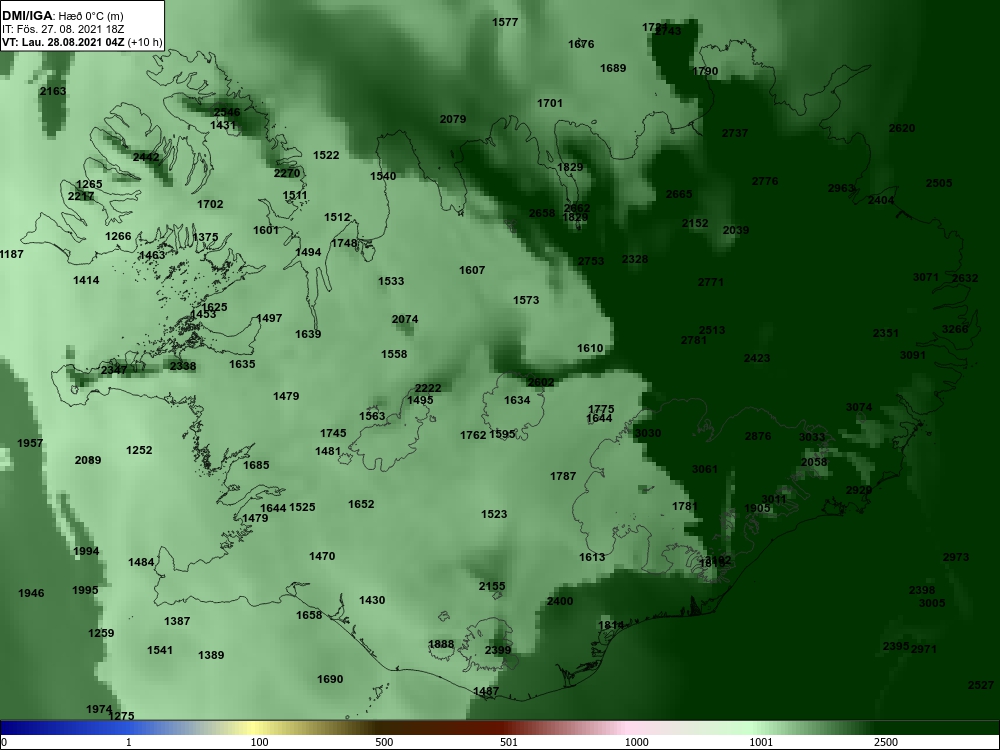The width and height of the screenshot is (1000, 750).
Task: Click the map value 2442
Action: 146,157
